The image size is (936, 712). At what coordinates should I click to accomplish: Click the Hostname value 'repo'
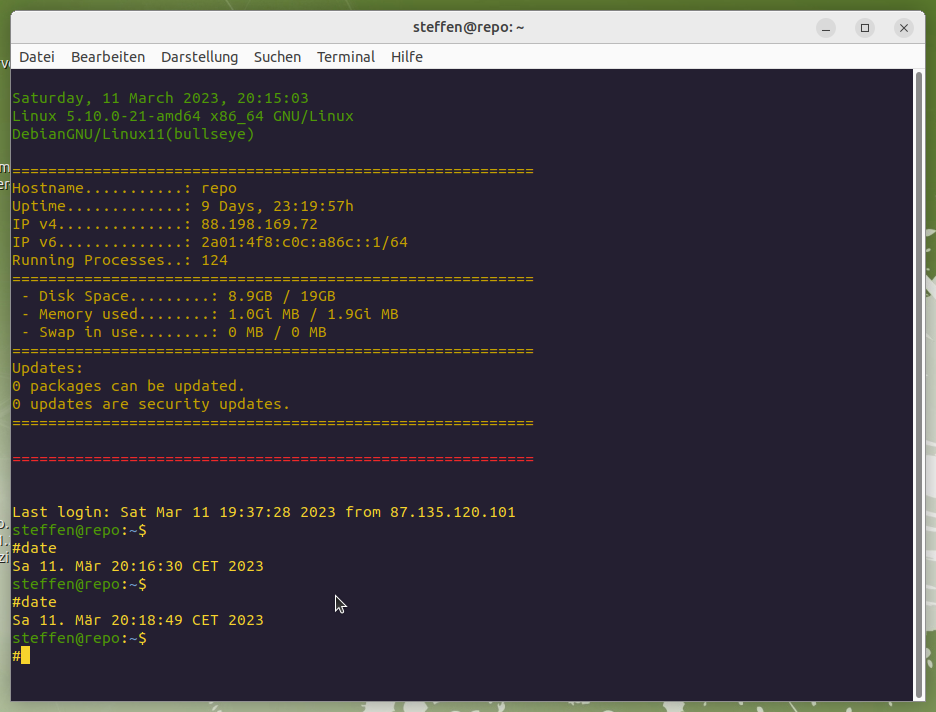(x=219, y=189)
